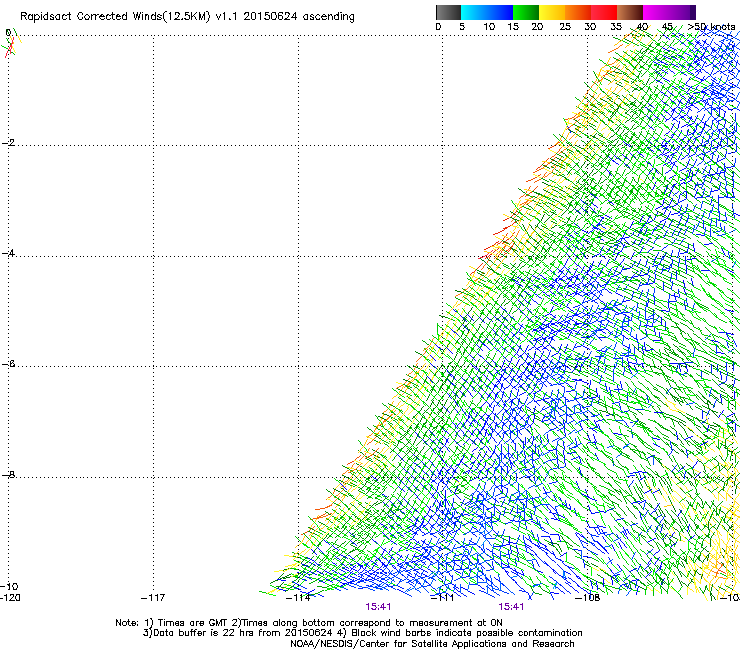Click the longitude axis label -111
The width and height of the screenshot is (740, 650).
click(x=442, y=598)
